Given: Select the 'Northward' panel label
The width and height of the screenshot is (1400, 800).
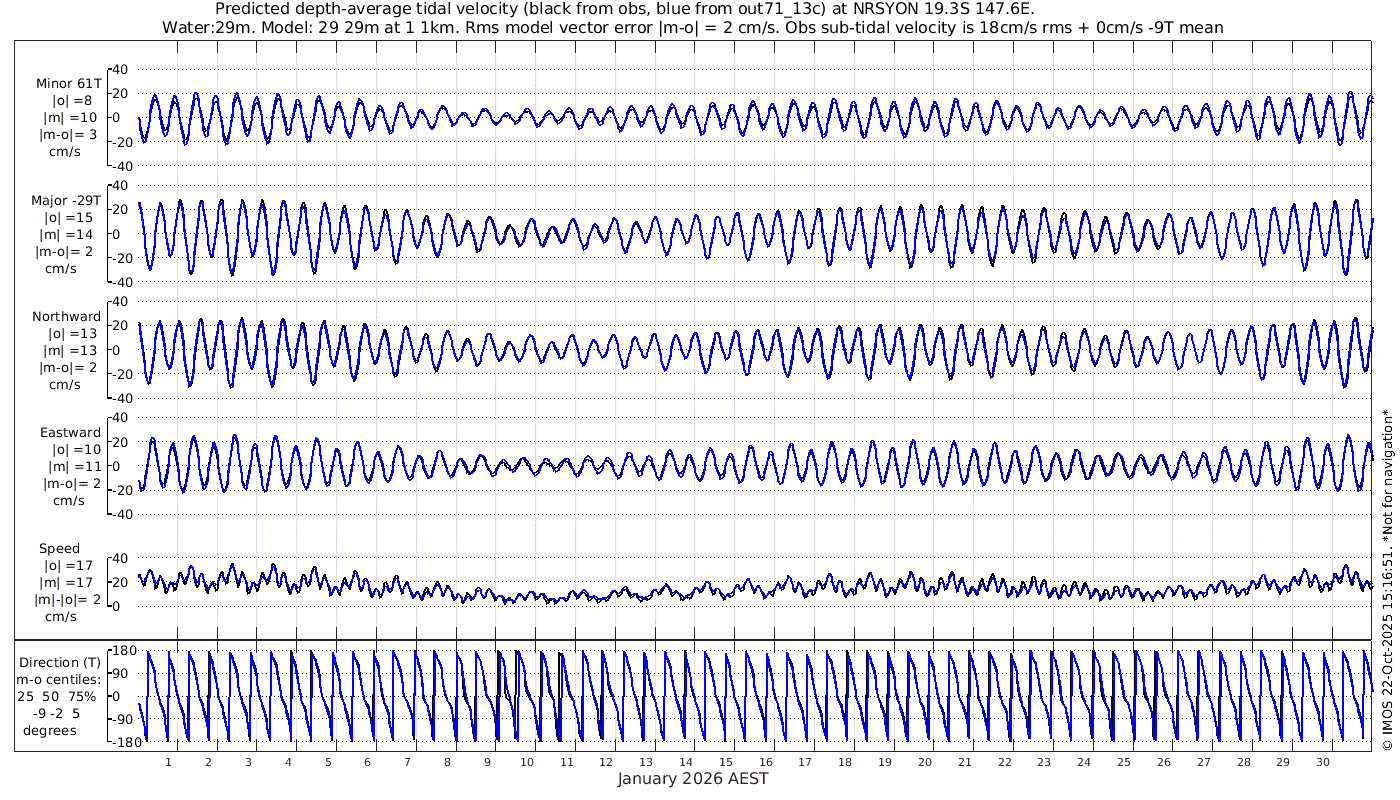Looking at the screenshot, I should coord(67,316).
